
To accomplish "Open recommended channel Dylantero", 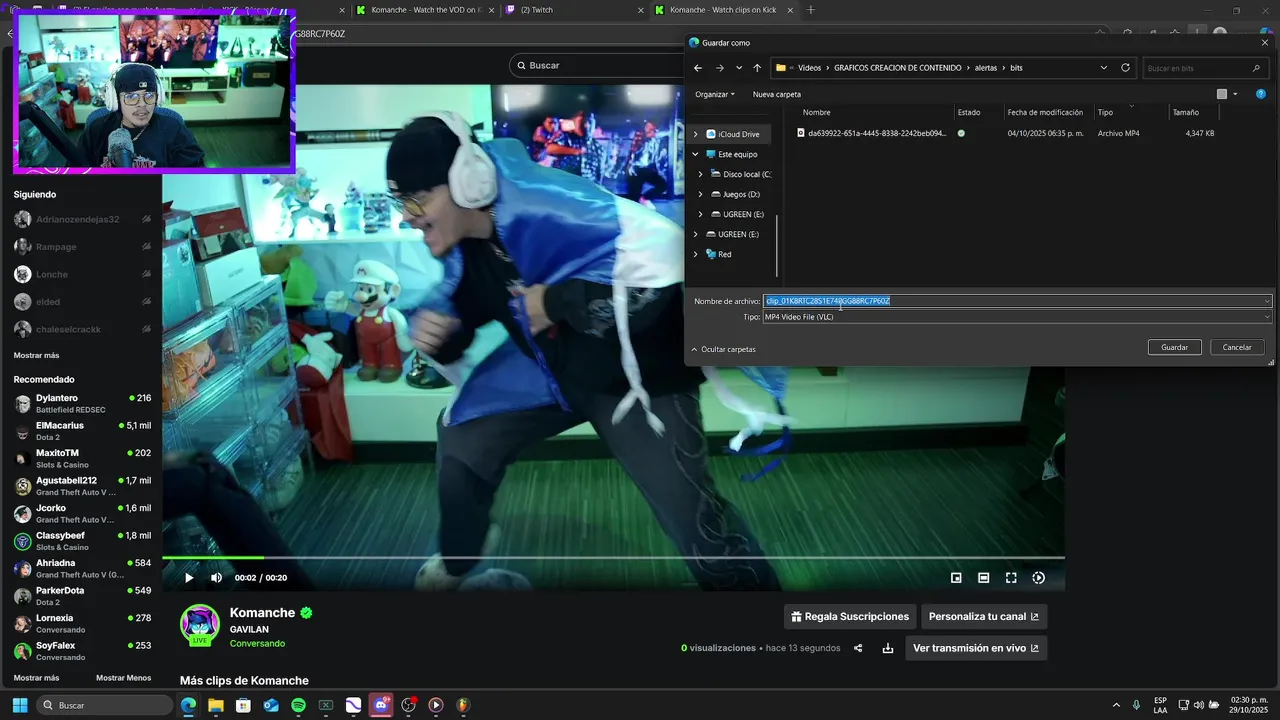I will 82,403.
